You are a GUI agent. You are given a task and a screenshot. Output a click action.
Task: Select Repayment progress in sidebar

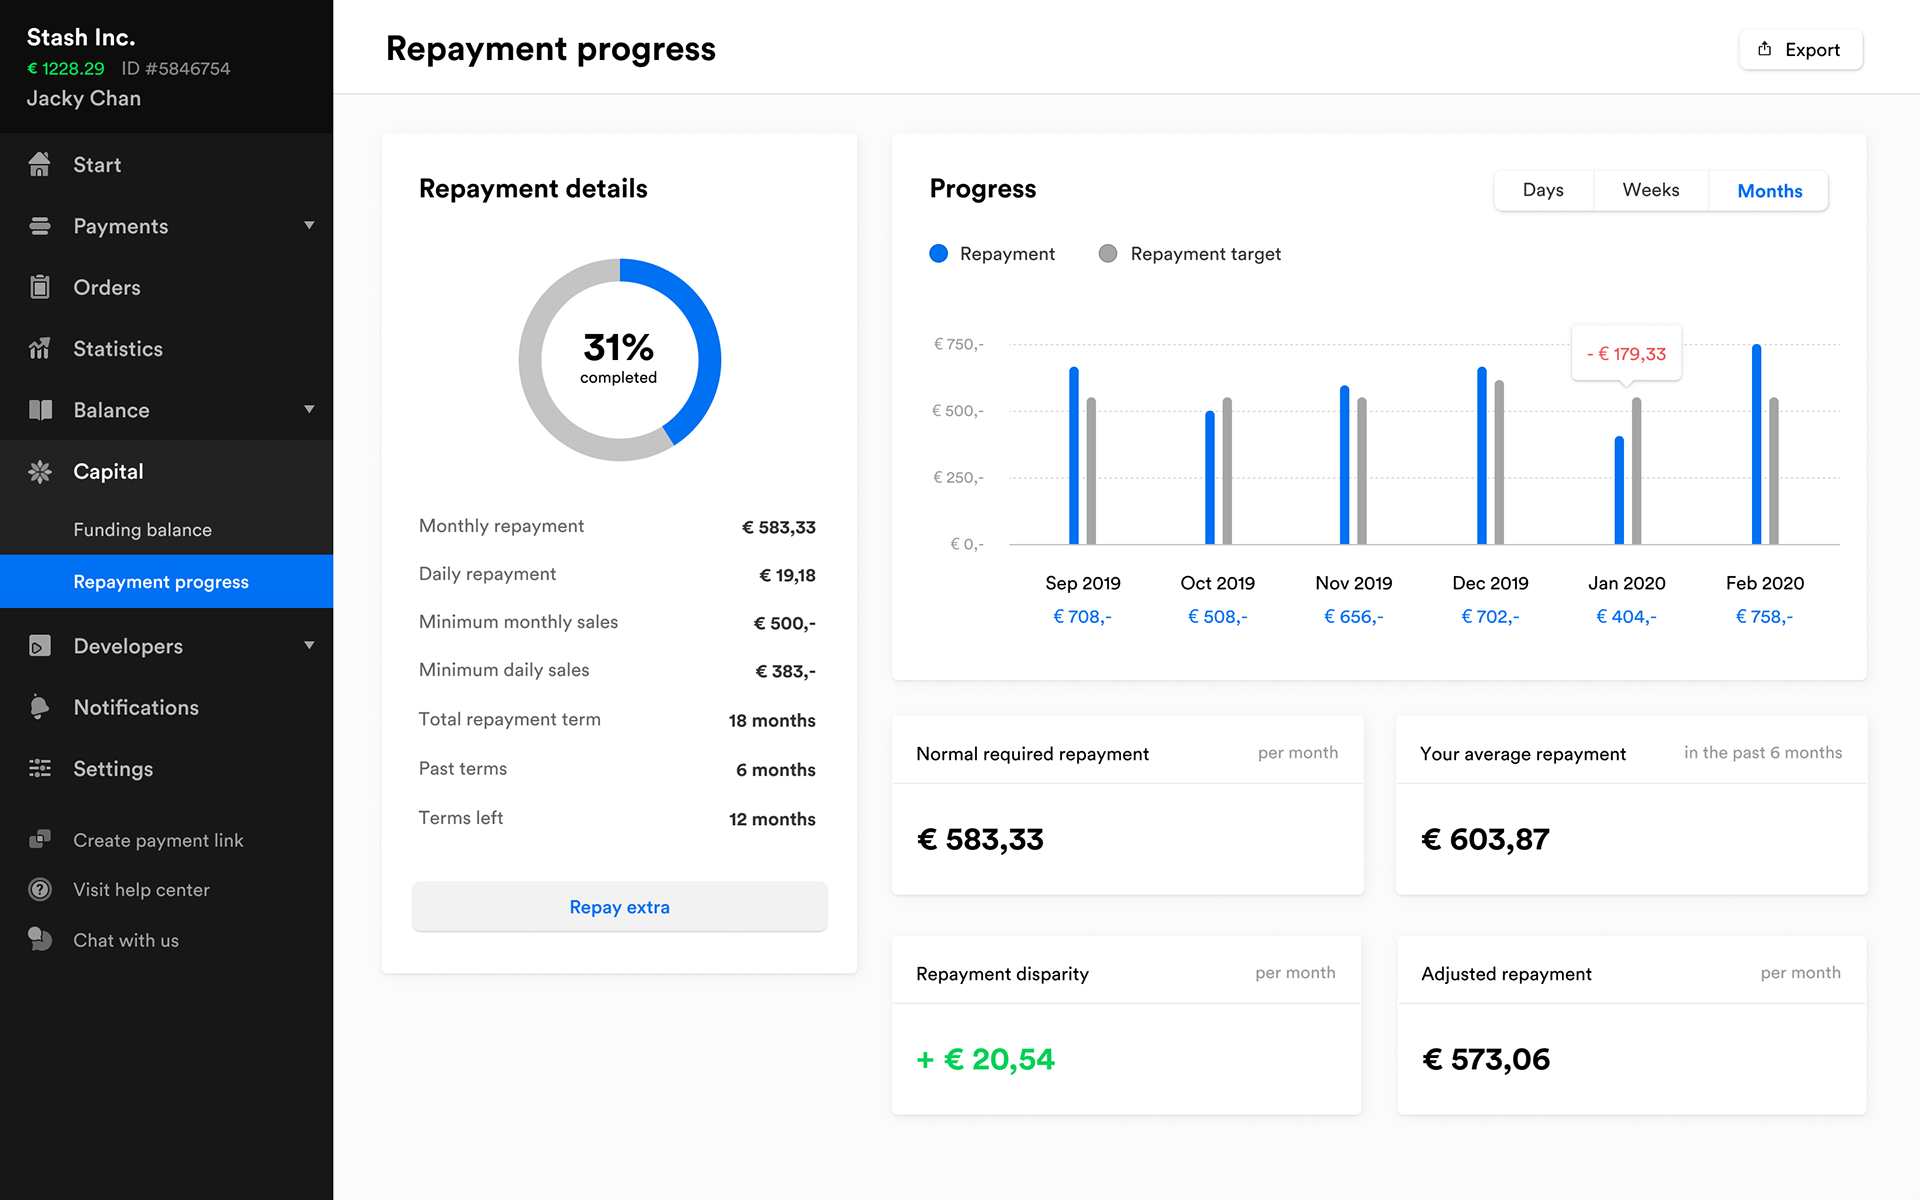(x=161, y=582)
